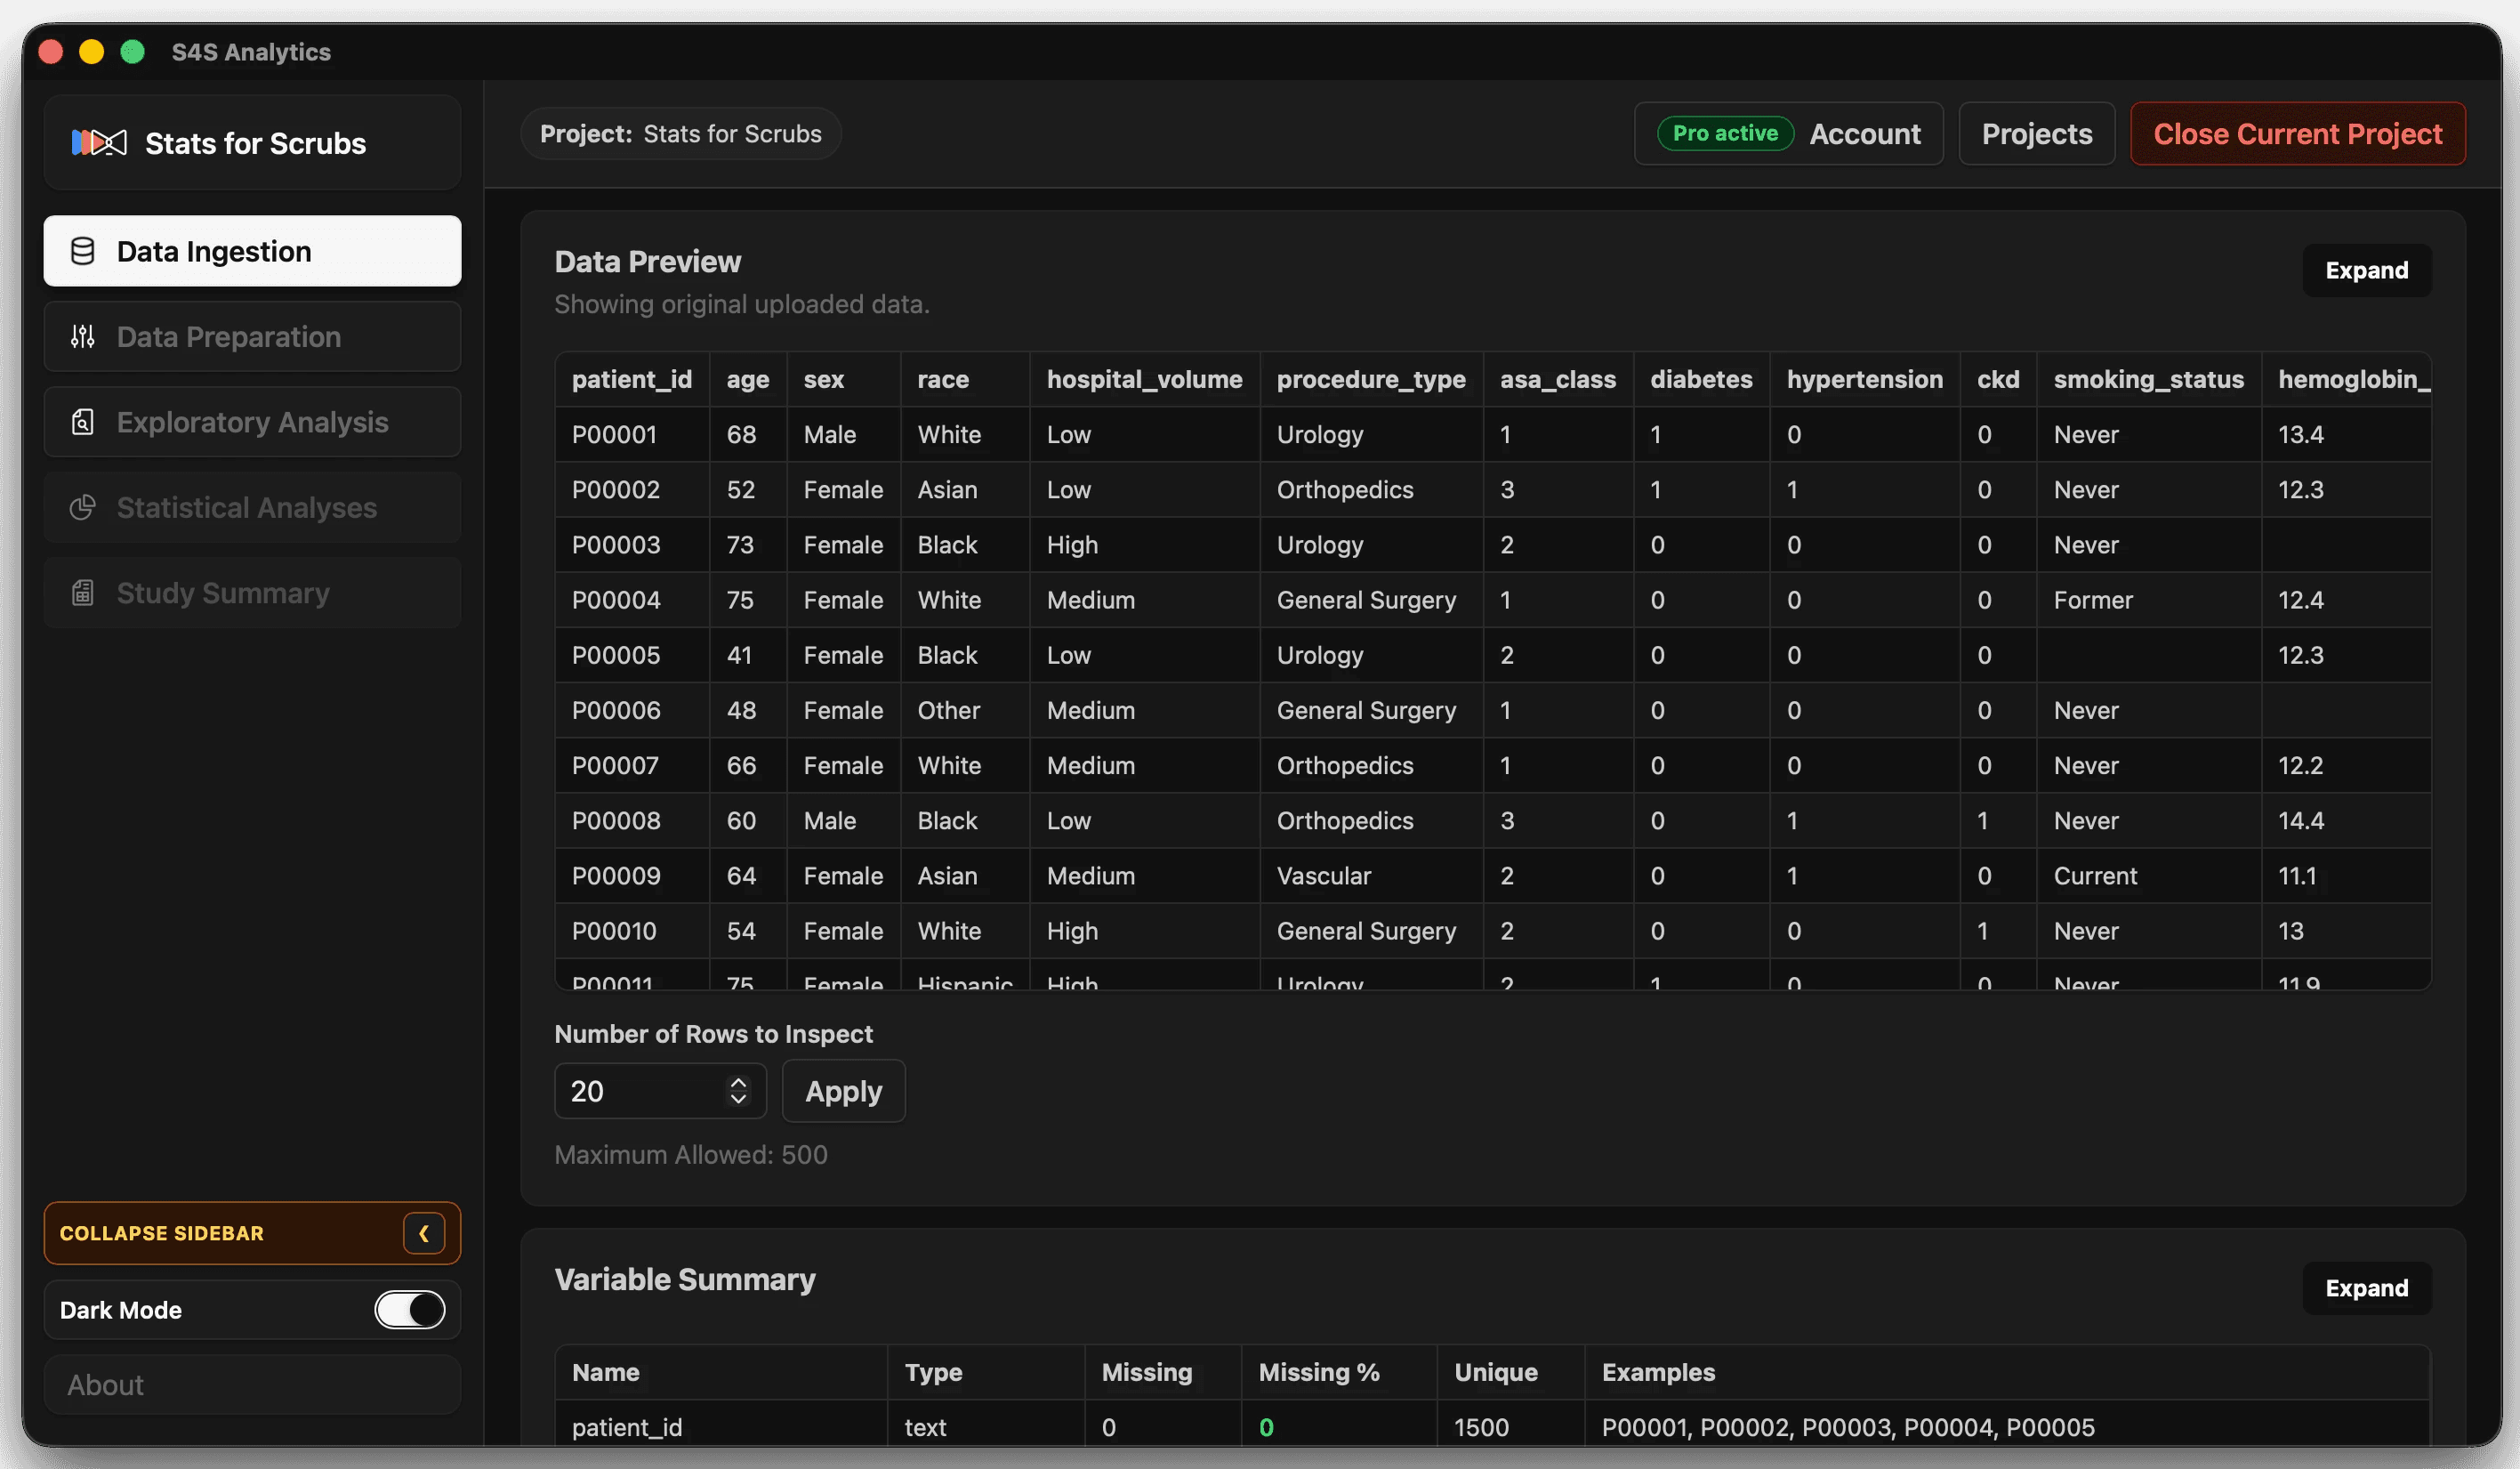The height and width of the screenshot is (1469, 2520).
Task: Click the rows to inspect stepper arrows
Action: 738,1090
